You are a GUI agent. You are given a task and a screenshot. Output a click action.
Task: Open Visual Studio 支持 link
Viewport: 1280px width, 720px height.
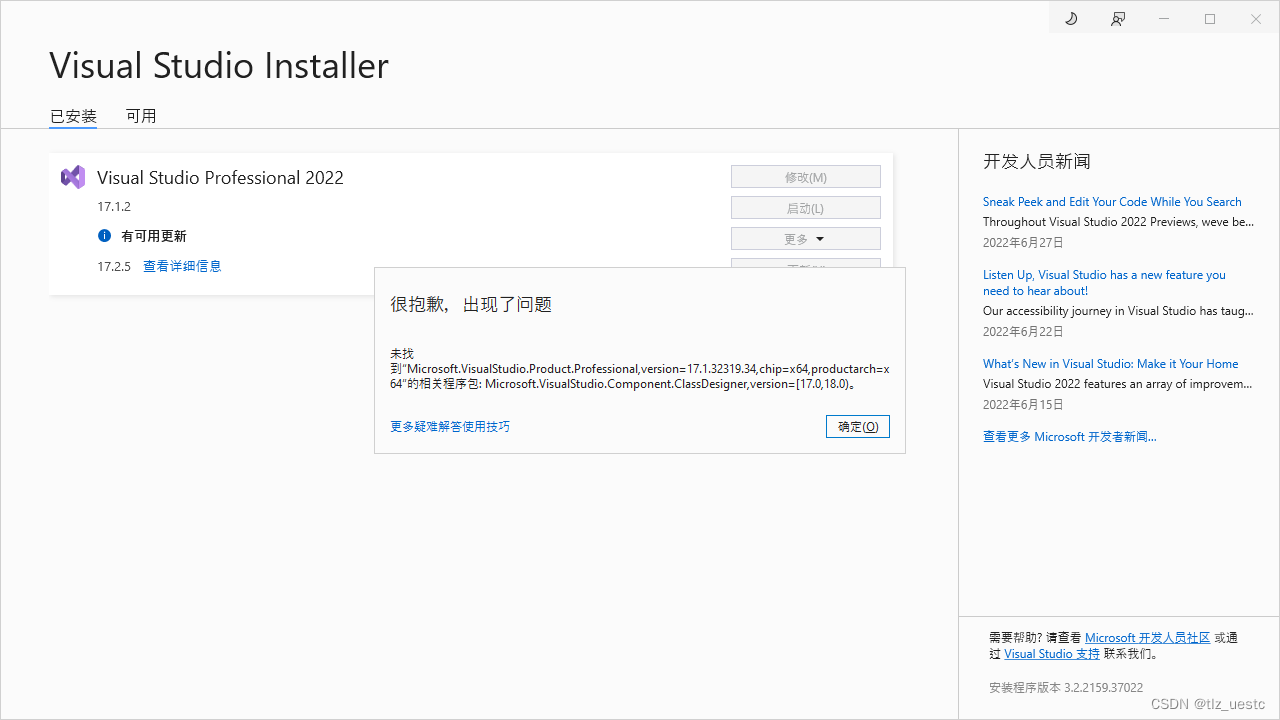[1052, 654]
